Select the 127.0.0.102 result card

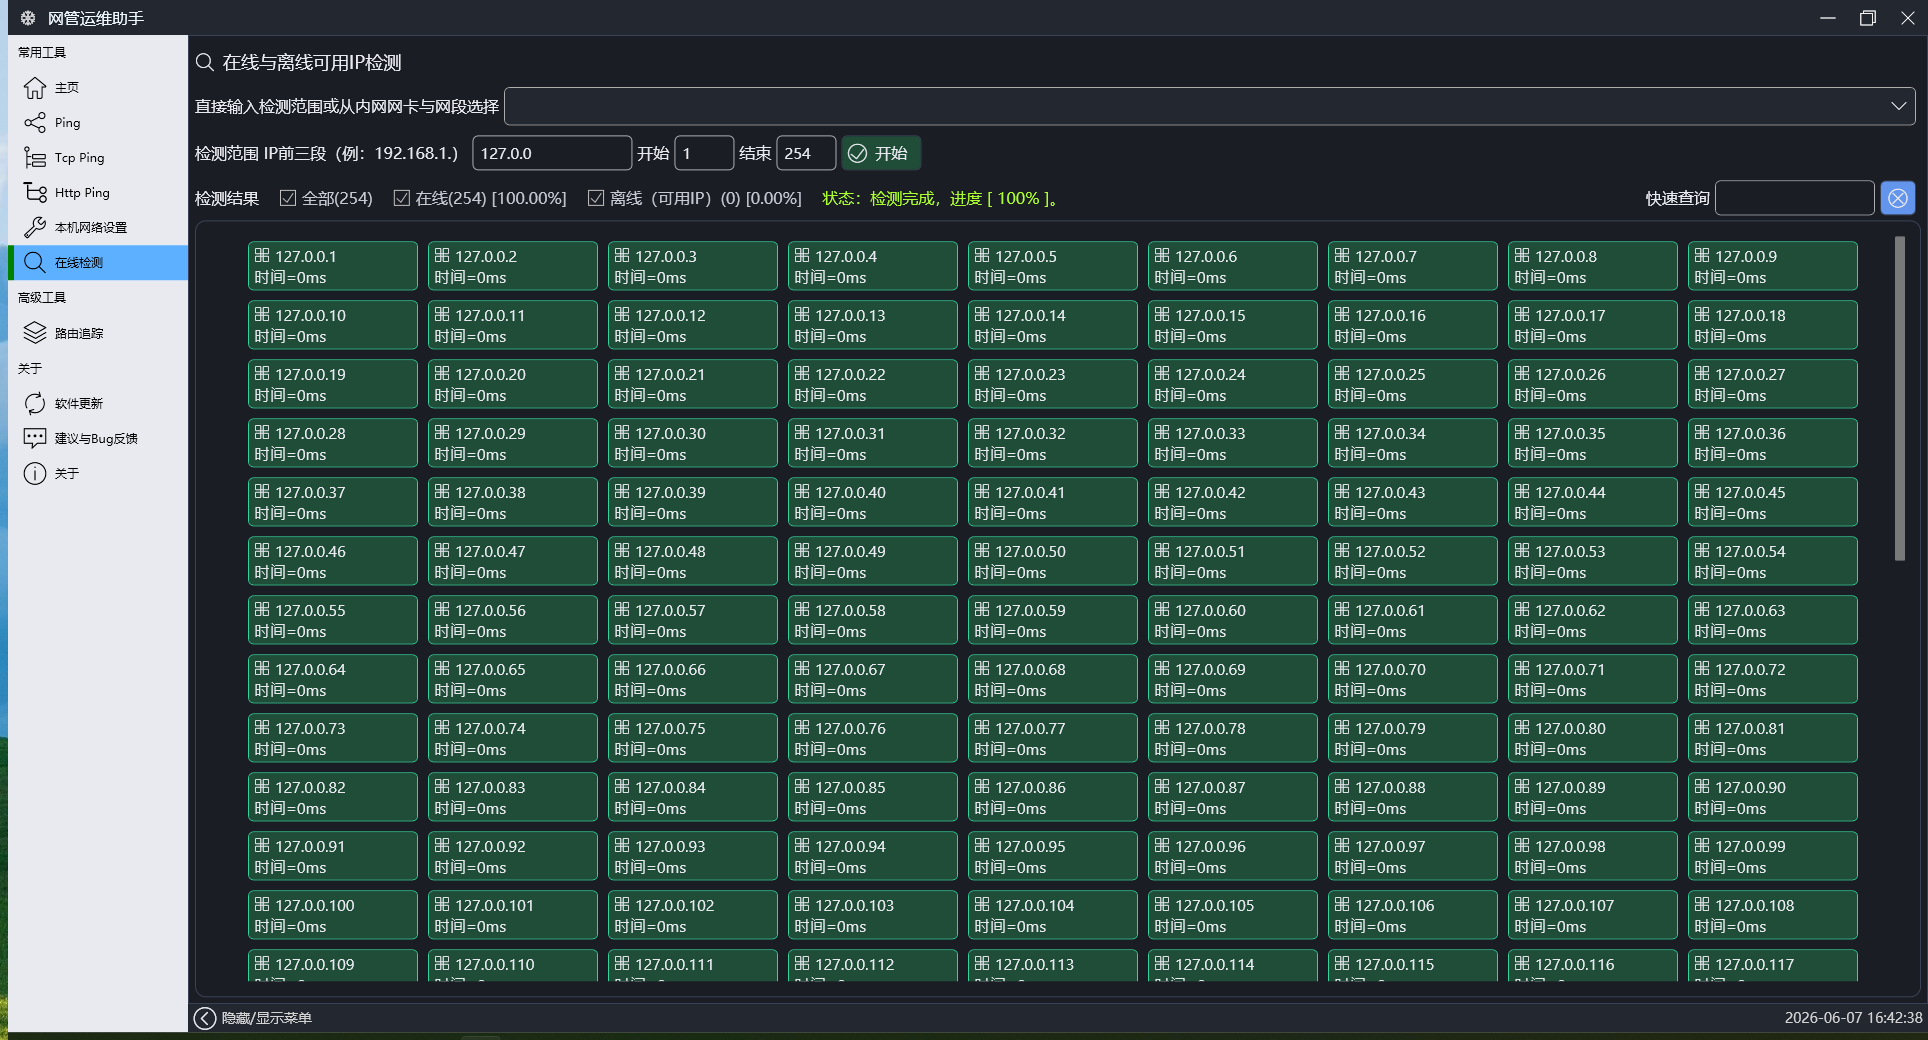pos(692,915)
